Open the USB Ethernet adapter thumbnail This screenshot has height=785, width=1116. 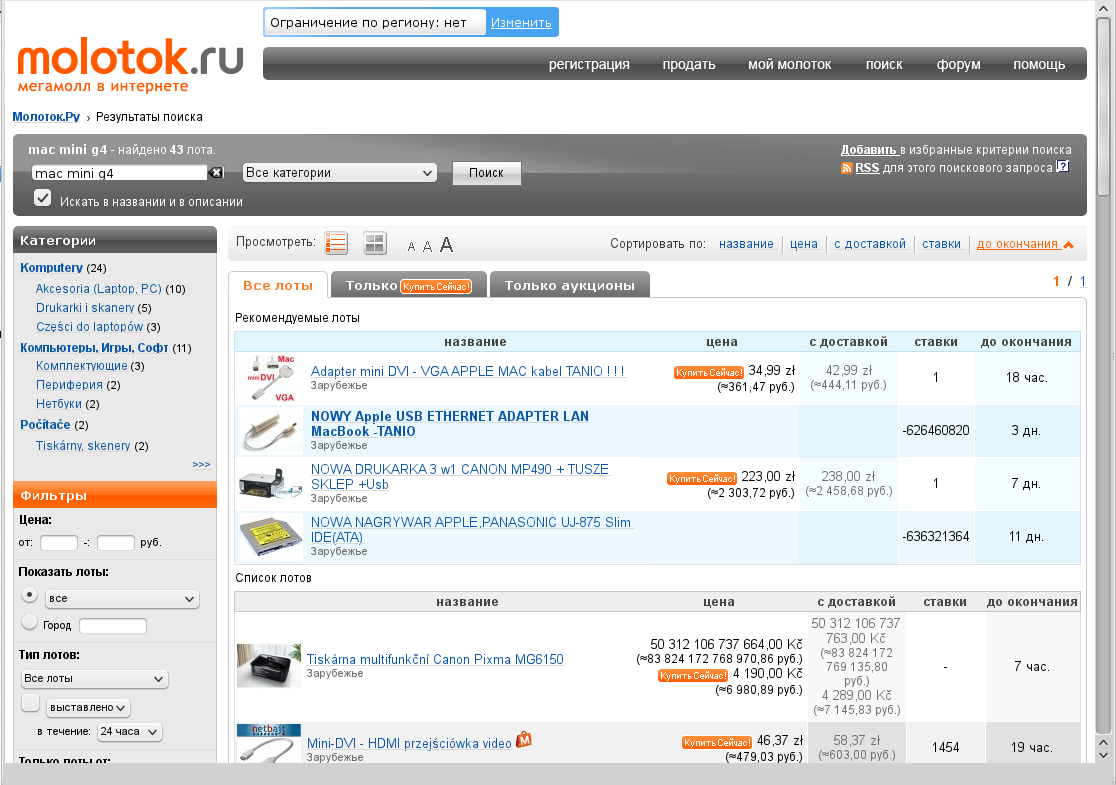coord(269,431)
